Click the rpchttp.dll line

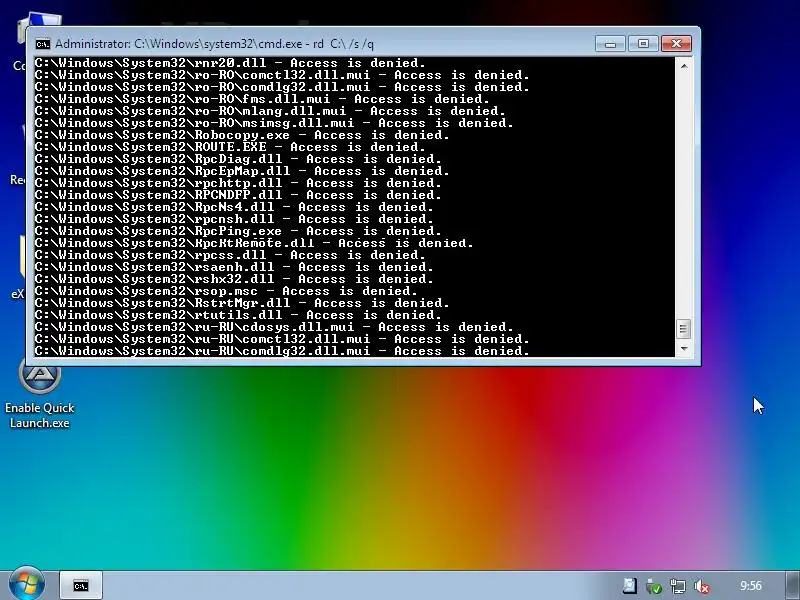pos(238,183)
